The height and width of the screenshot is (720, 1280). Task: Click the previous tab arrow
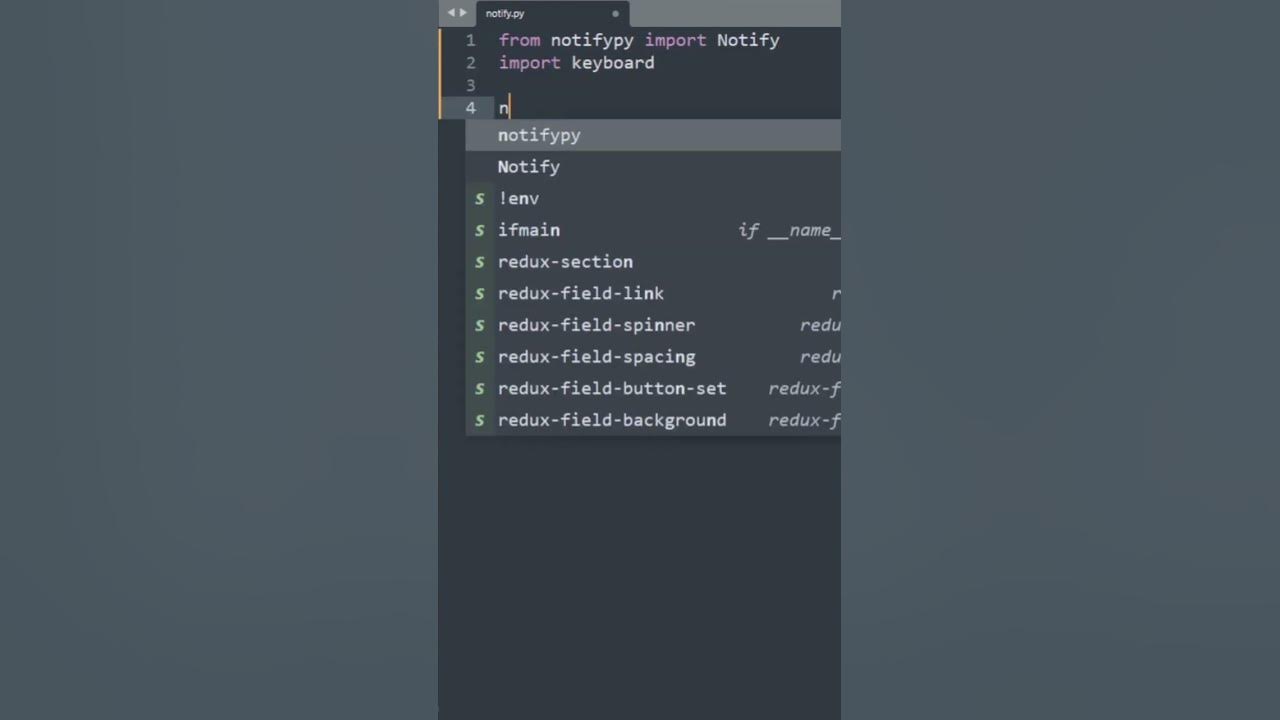451,13
